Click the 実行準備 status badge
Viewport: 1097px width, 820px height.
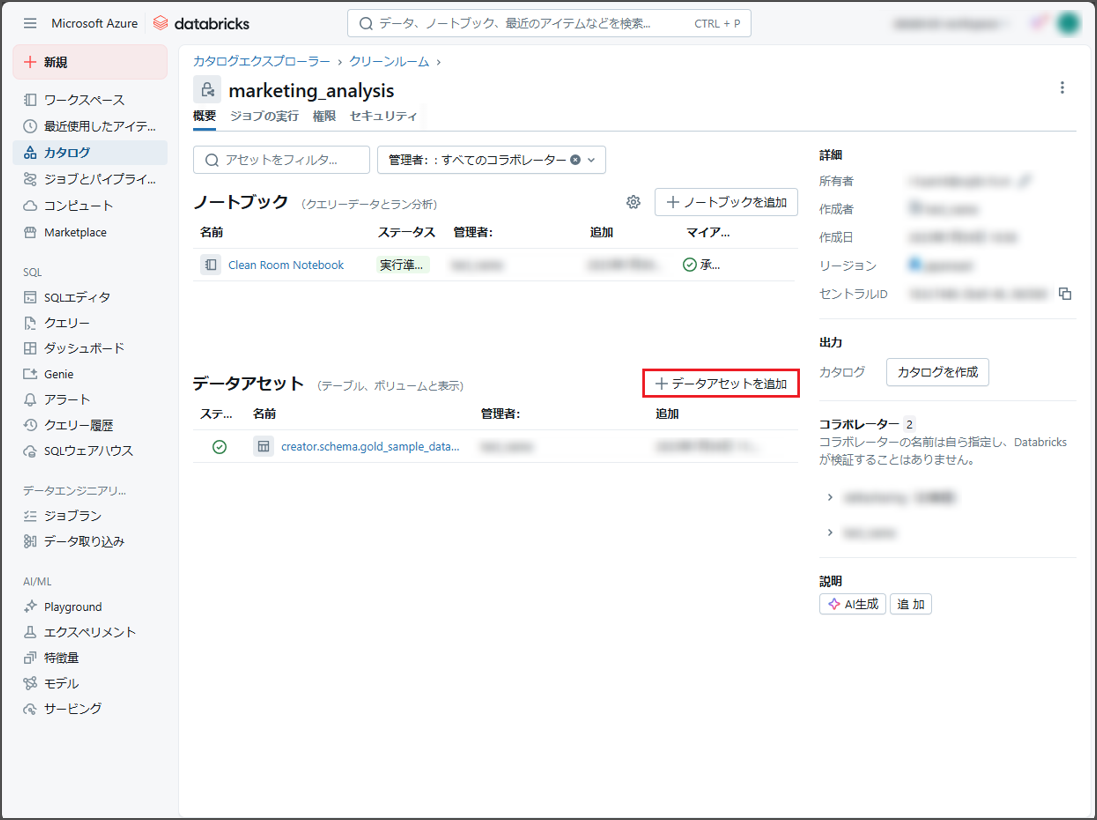click(x=402, y=265)
